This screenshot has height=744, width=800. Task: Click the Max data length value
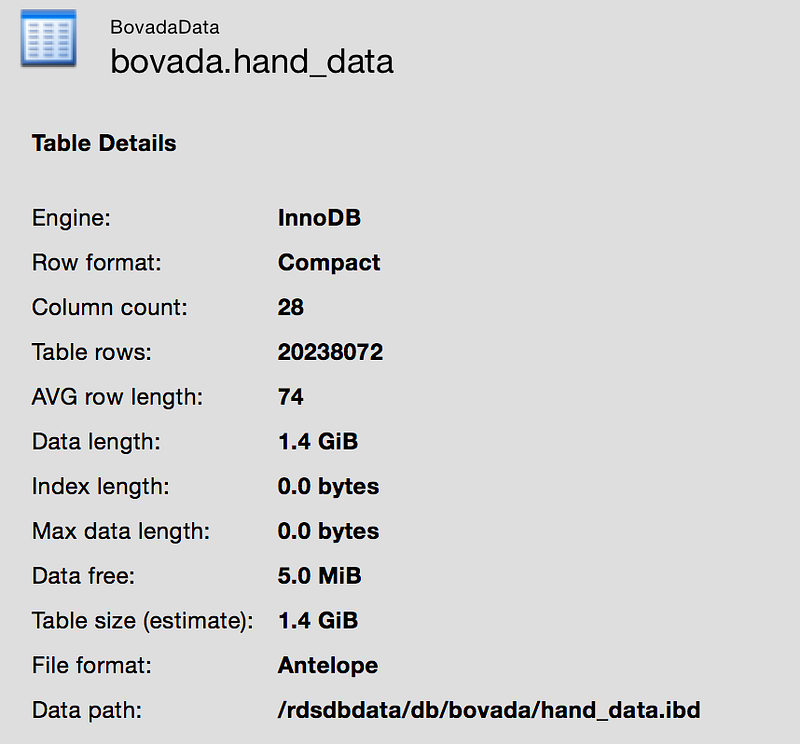click(328, 531)
